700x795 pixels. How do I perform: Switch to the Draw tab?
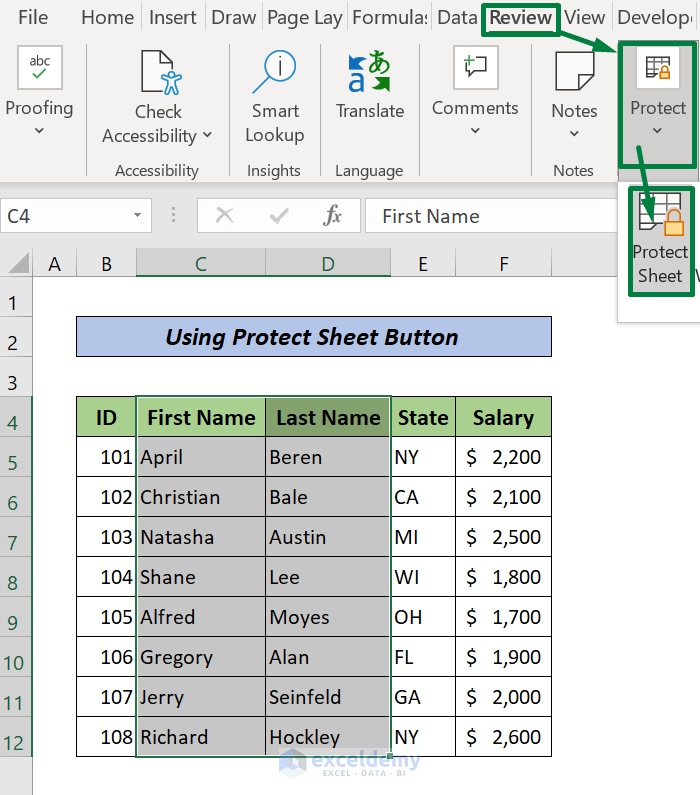point(234,17)
